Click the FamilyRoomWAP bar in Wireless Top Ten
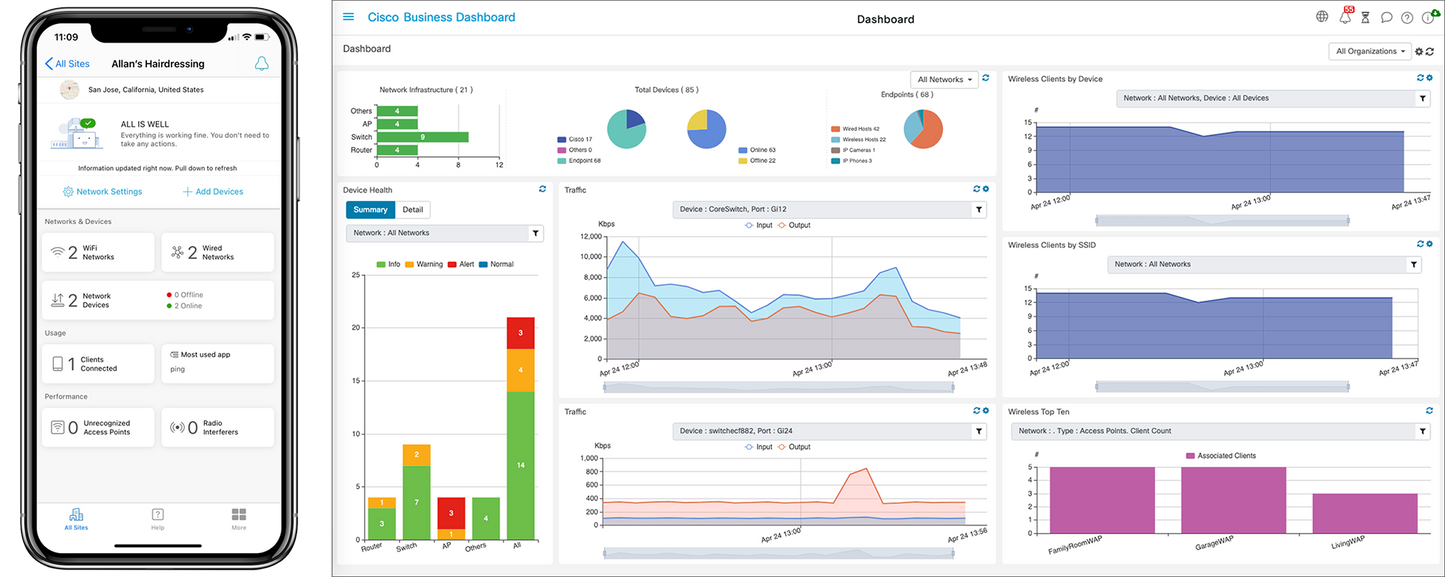 (1102, 500)
